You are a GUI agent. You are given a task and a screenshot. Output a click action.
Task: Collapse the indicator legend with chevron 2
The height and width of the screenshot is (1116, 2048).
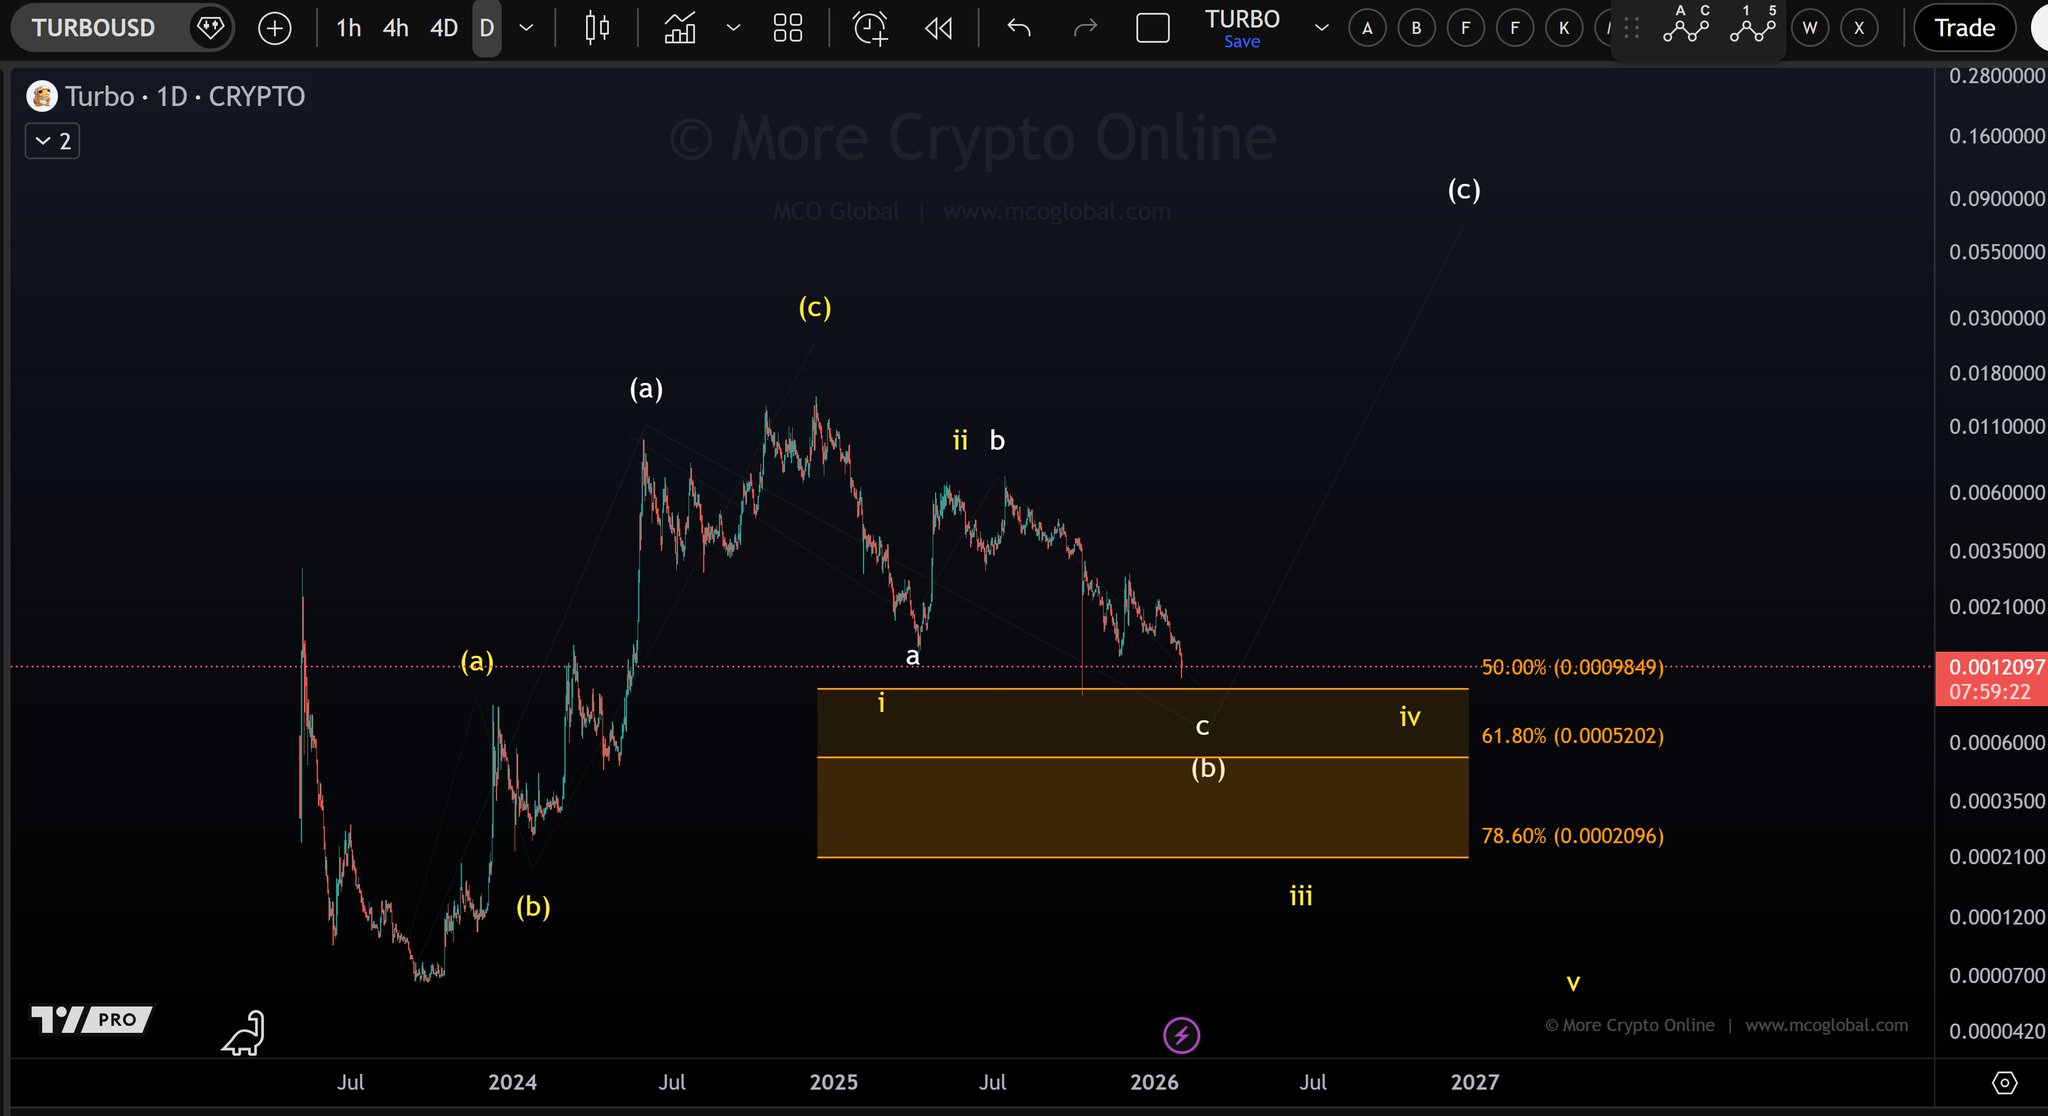point(52,141)
